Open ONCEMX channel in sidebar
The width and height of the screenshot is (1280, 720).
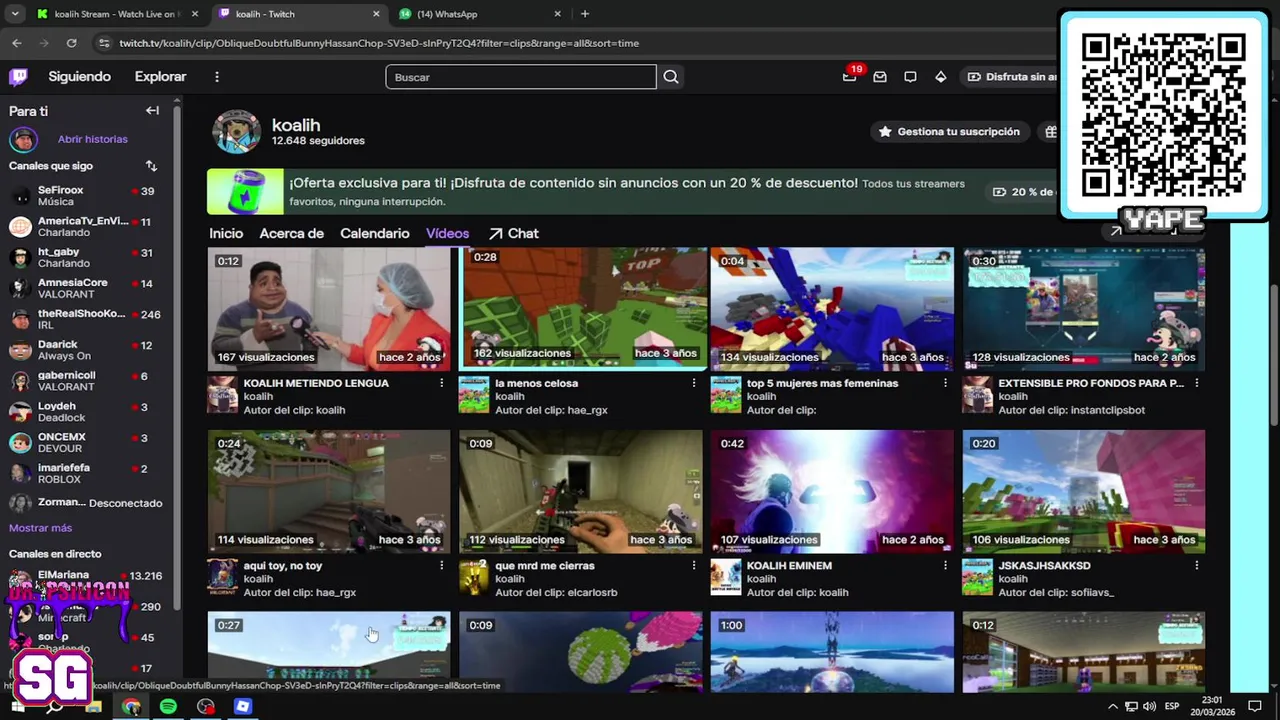[88, 443]
